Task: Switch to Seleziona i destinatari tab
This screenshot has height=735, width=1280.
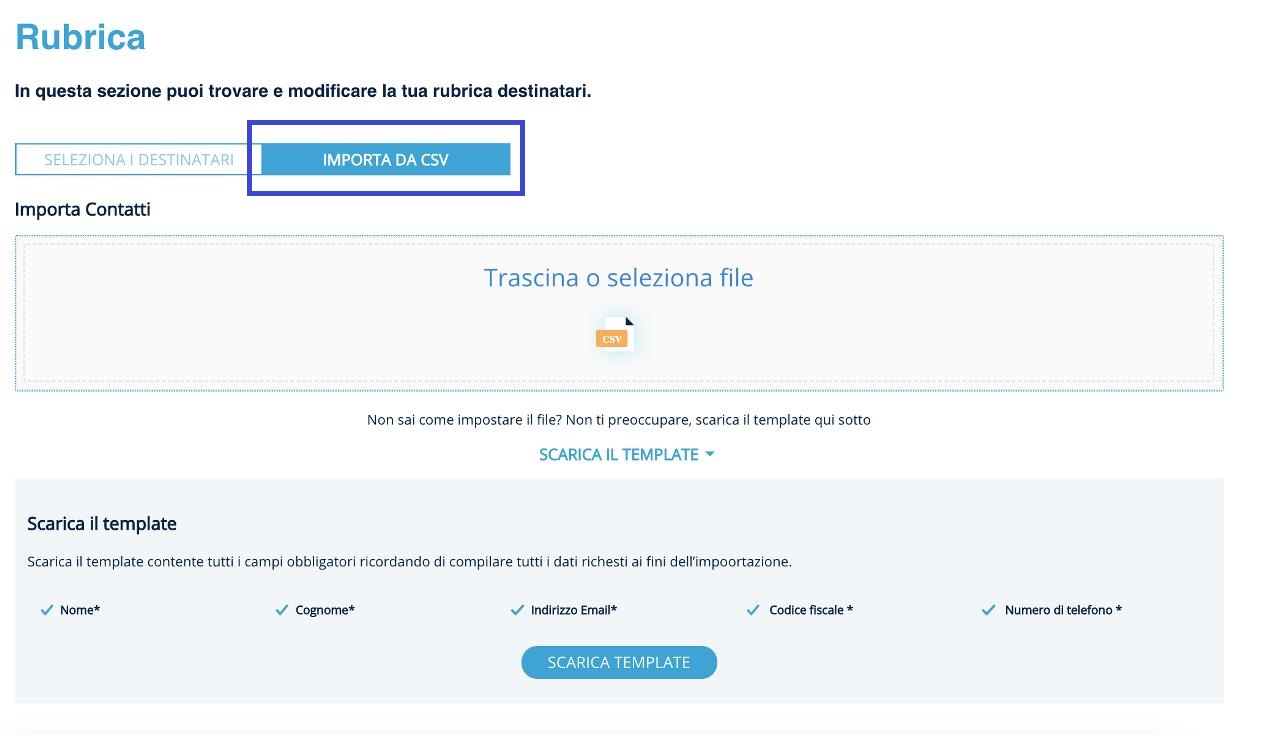Action: click(x=138, y=159)
